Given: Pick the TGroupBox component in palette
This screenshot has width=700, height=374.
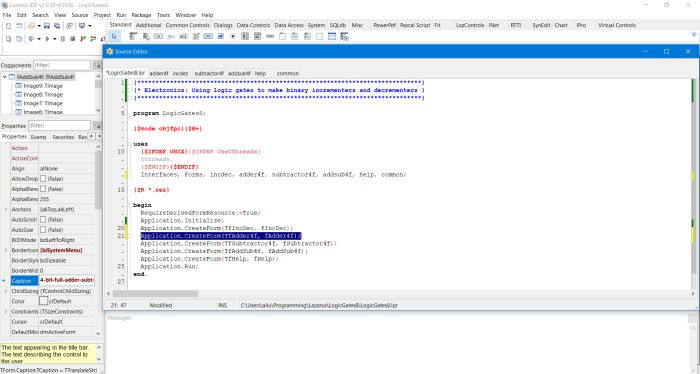Looking at the screenshot, I should pos(282,37).
